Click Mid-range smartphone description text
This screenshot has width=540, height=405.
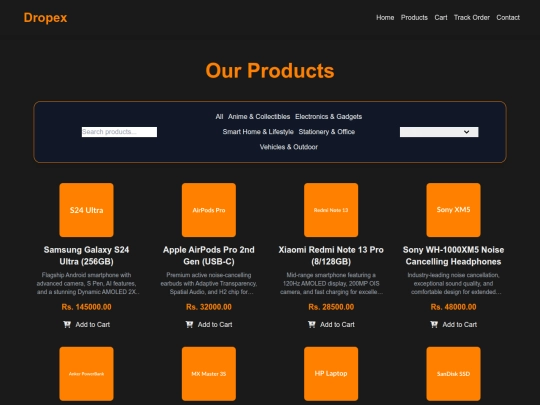coord(331,283)
